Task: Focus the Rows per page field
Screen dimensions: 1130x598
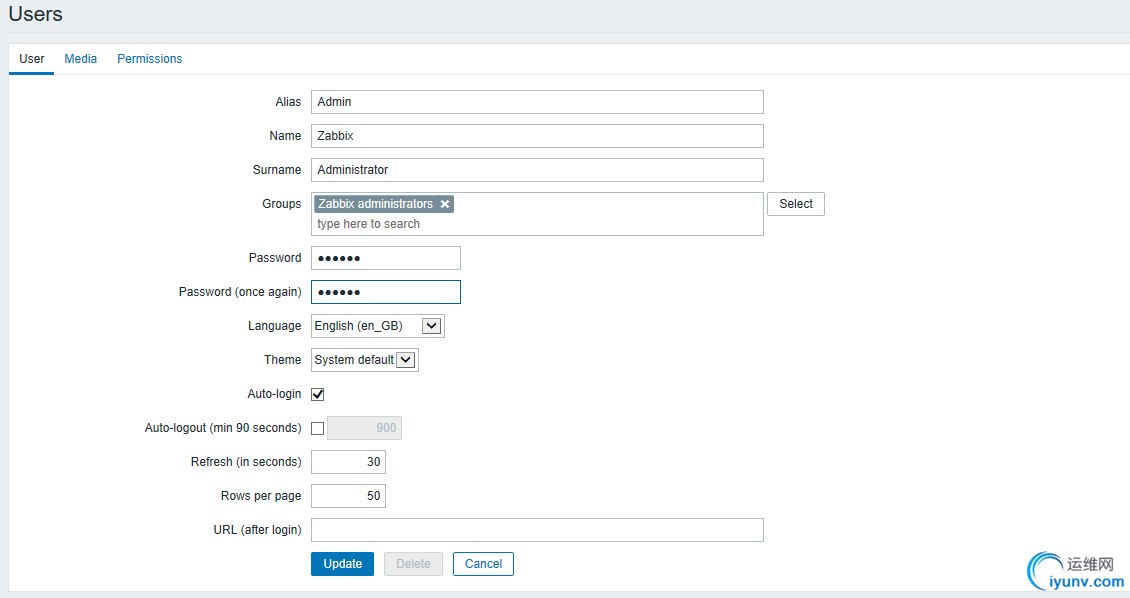Action: click(x=348, y=496)
